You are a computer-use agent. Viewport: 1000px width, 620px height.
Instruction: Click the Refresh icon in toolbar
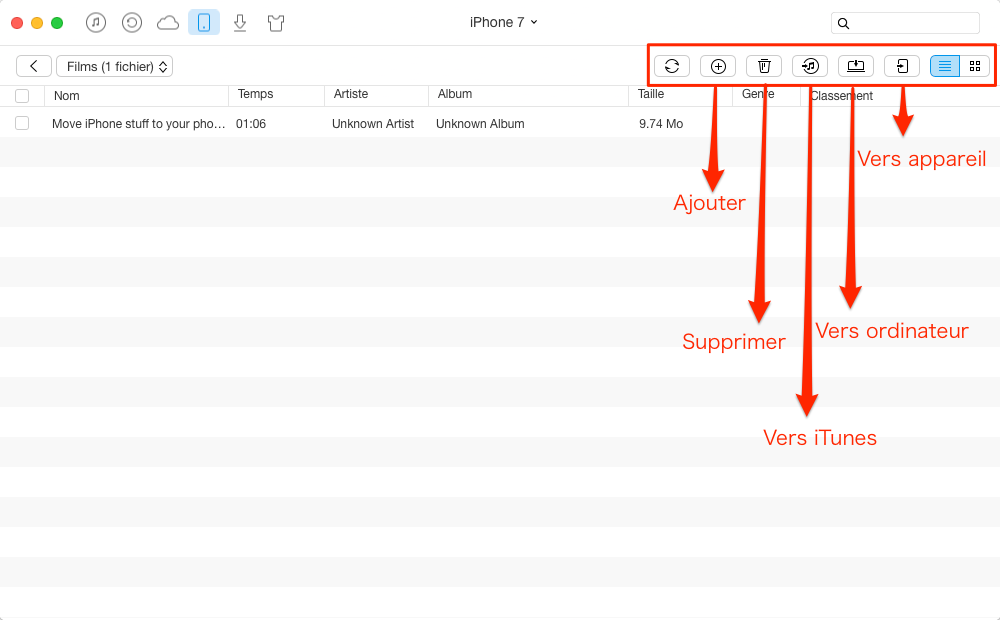click(x=672, y=66)
